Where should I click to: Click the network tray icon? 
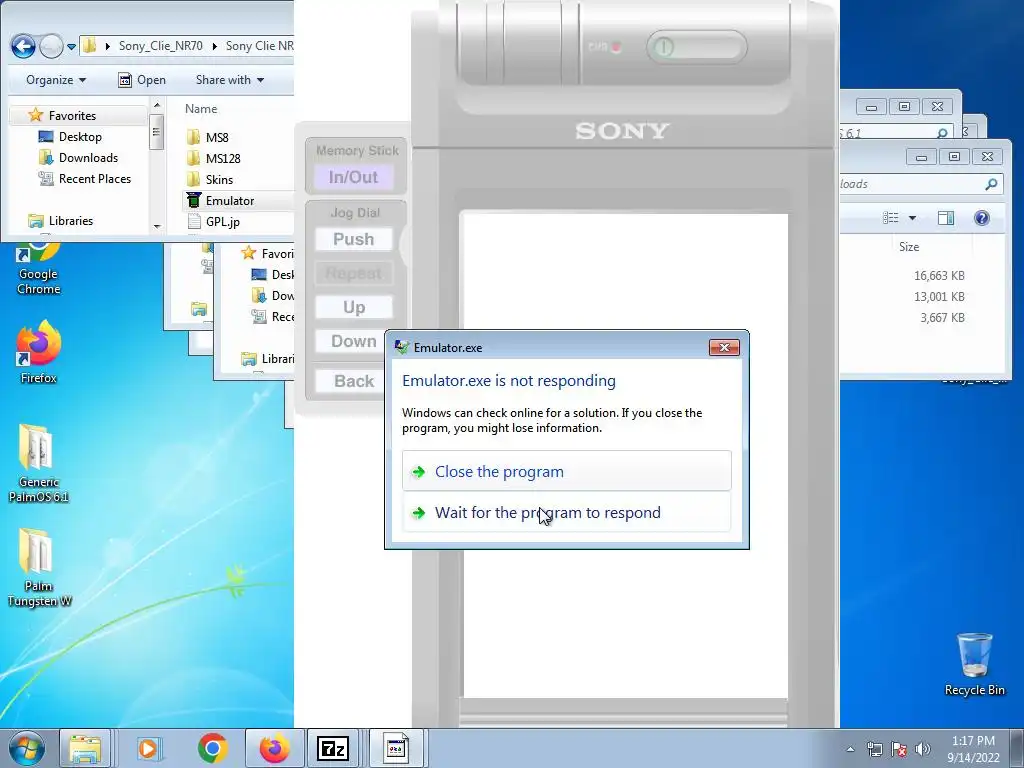874,749
